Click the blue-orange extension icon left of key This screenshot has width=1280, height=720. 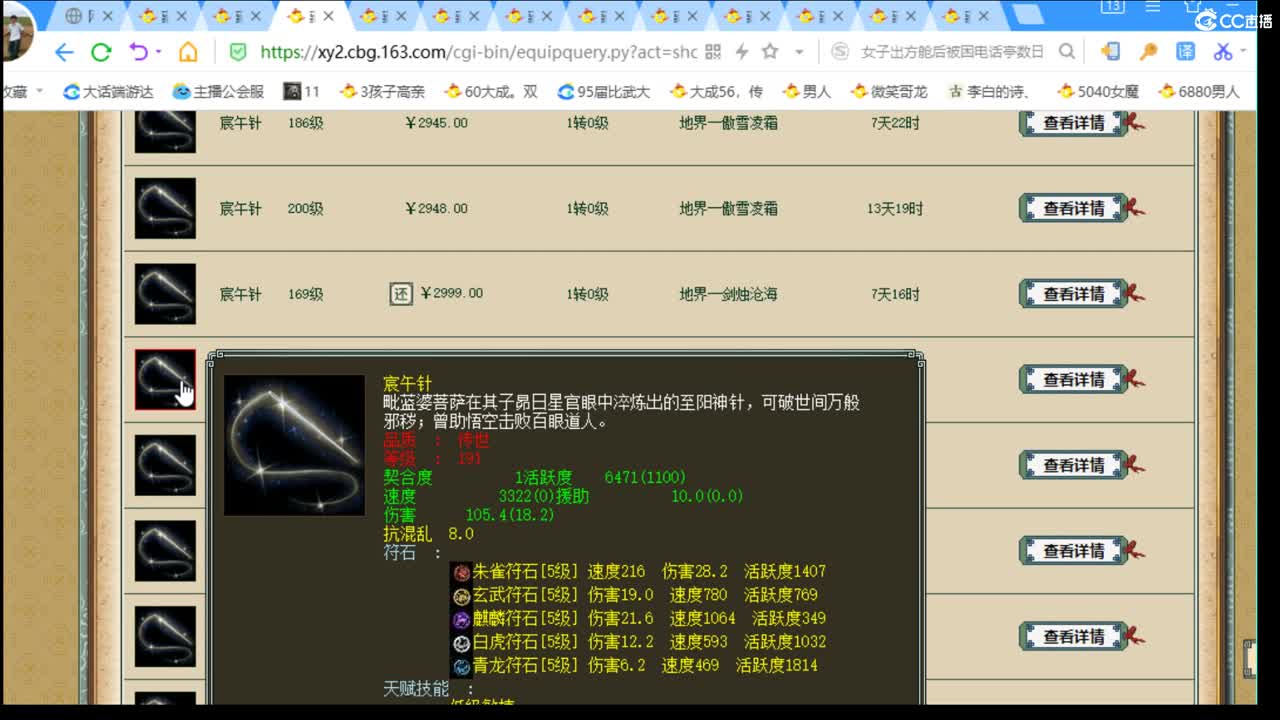coord(1110,52)
